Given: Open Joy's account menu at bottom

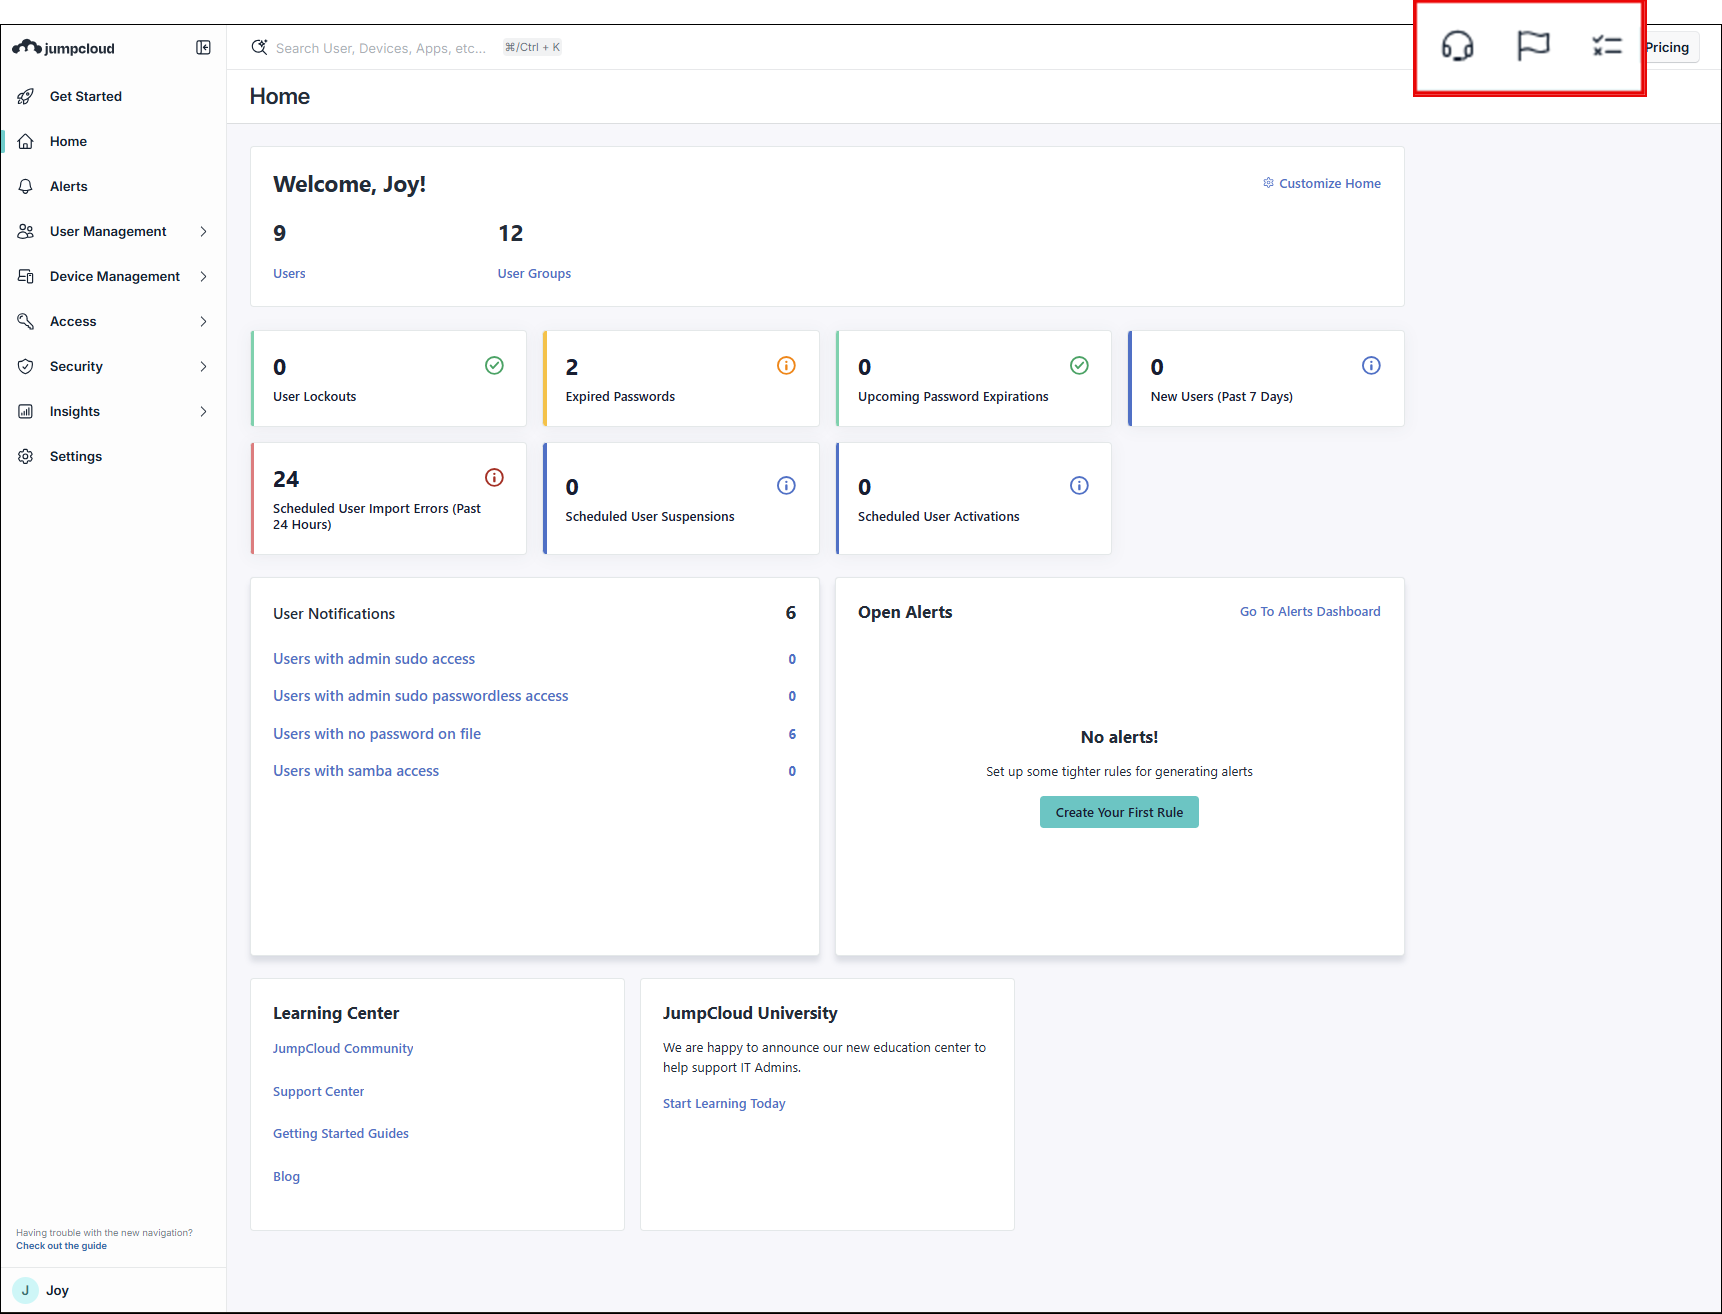Looking at the screenshot, I should pyautogui.click(x=57, y=1290).
